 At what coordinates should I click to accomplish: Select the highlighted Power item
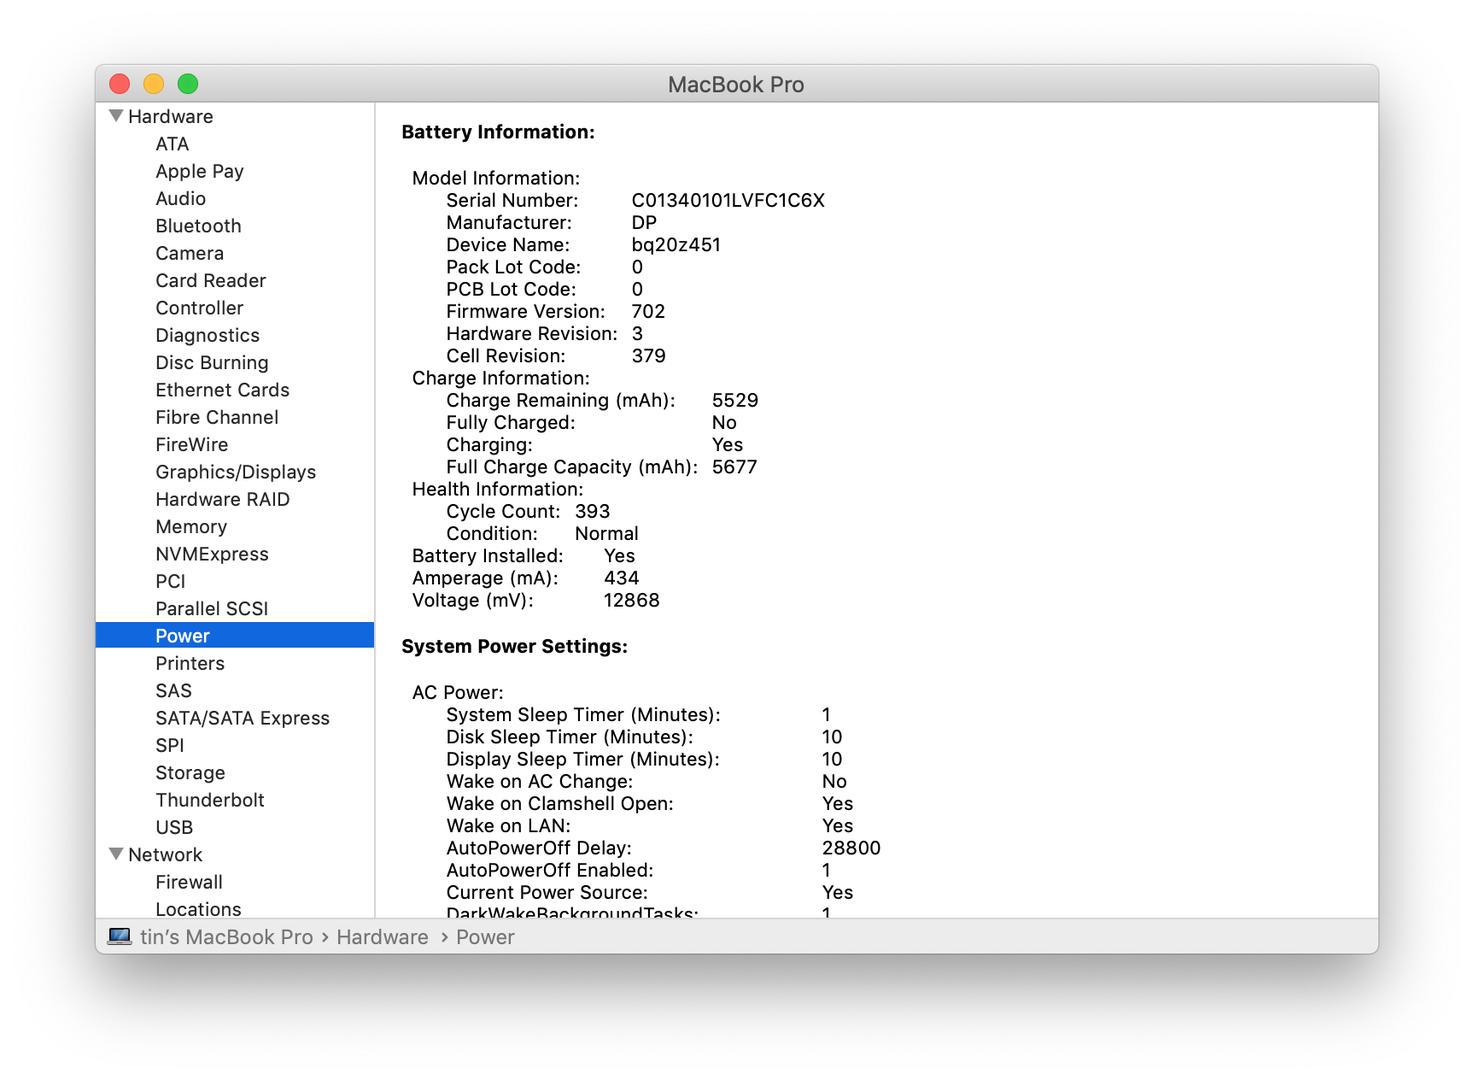pyautogui.click(x=235, y=636)
